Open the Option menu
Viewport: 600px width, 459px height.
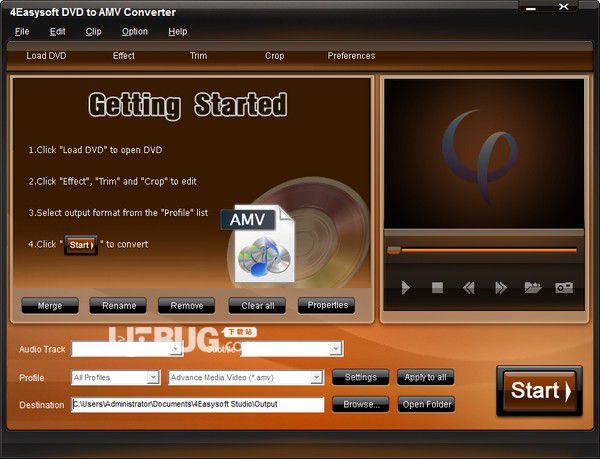pos(135,32)
